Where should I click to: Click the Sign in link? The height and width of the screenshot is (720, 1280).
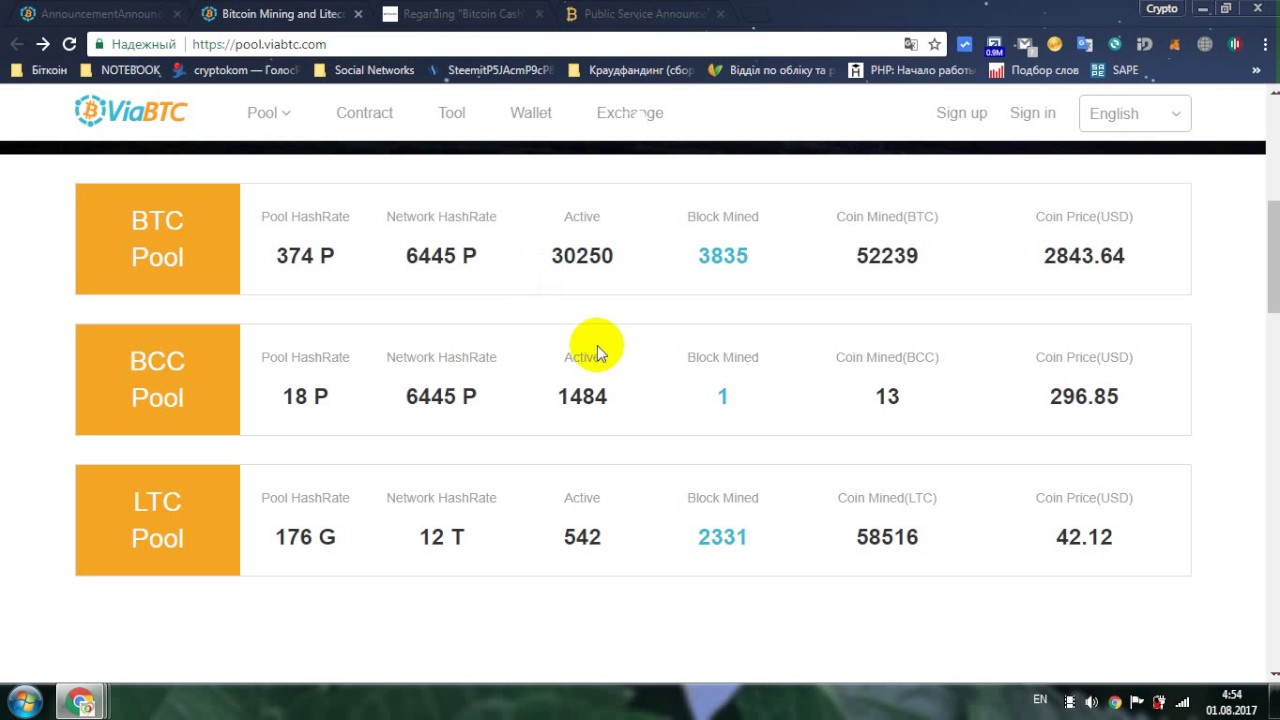[1032, 113]
